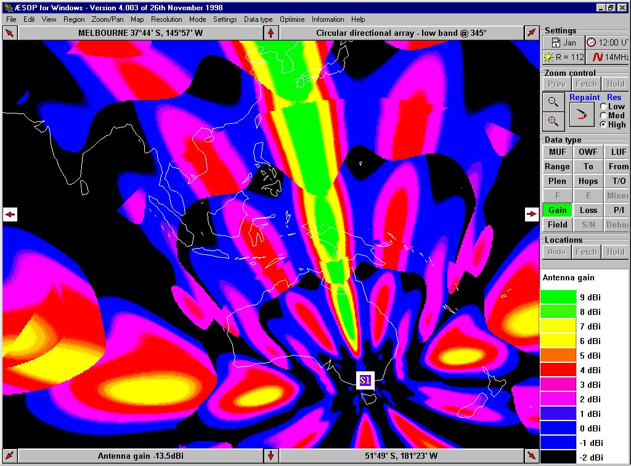
Task: Click the 51°49' S cursor coordinates field
Action: tap(401, 456)
